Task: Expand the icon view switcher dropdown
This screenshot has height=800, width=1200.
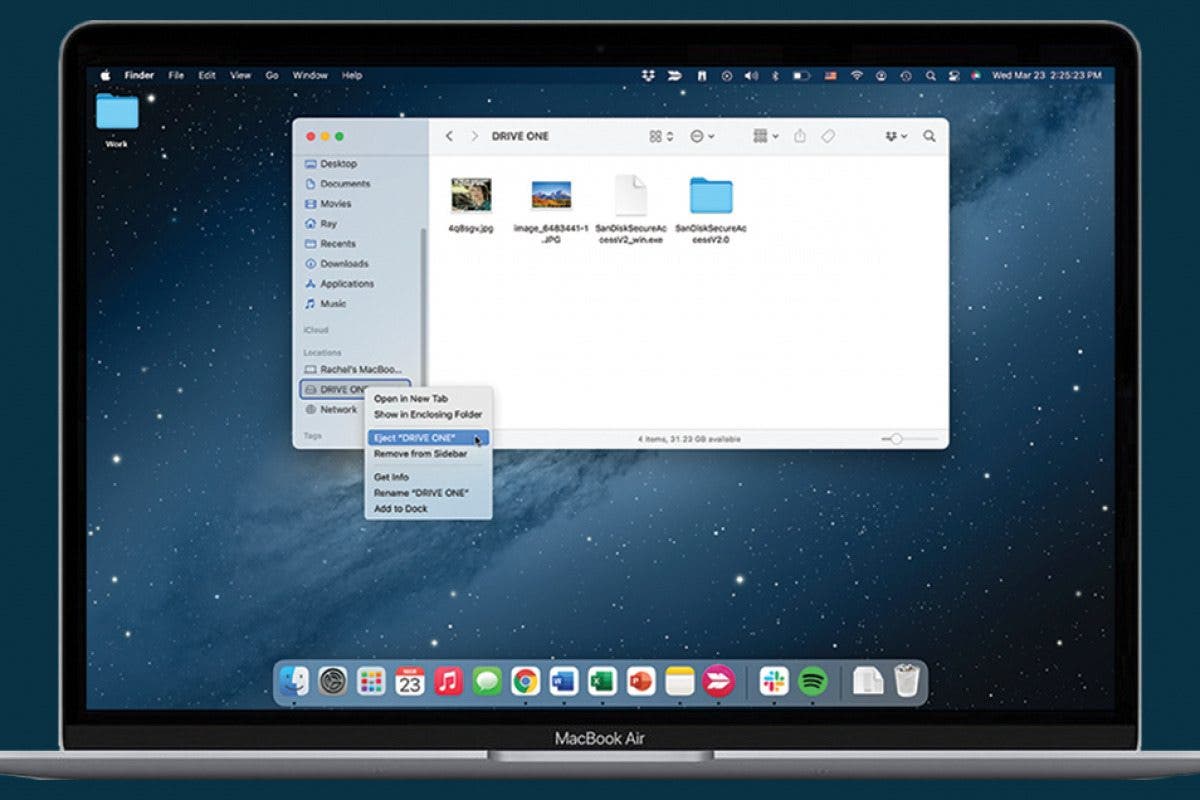Action: [661, 136]
